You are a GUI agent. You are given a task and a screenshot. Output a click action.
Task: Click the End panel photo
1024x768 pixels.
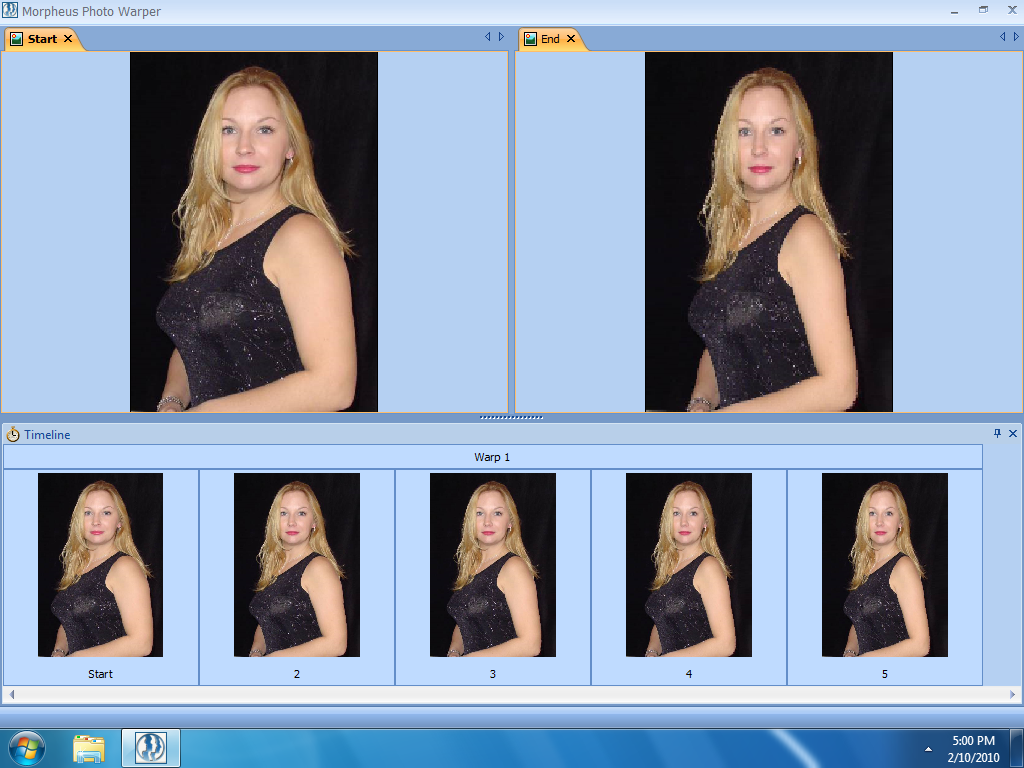(769, 232)
